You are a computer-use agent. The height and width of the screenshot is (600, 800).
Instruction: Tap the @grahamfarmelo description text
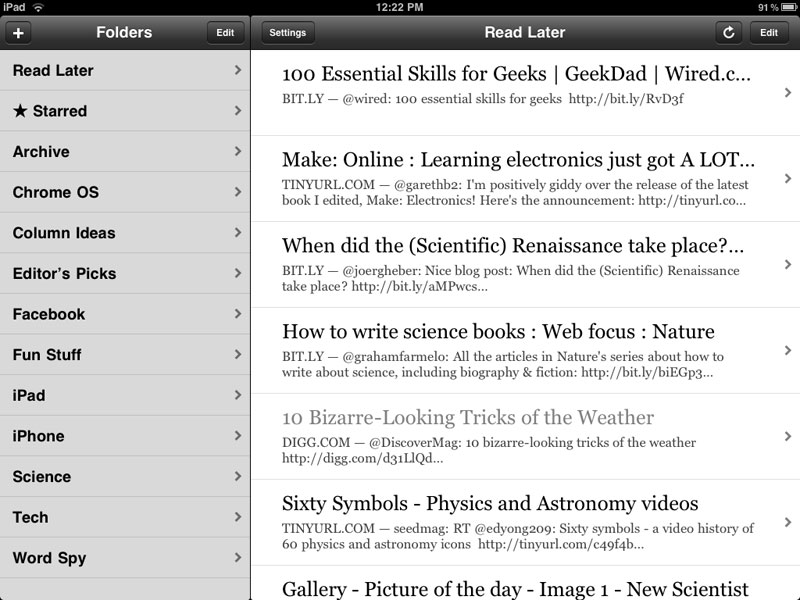click(503, 364)
